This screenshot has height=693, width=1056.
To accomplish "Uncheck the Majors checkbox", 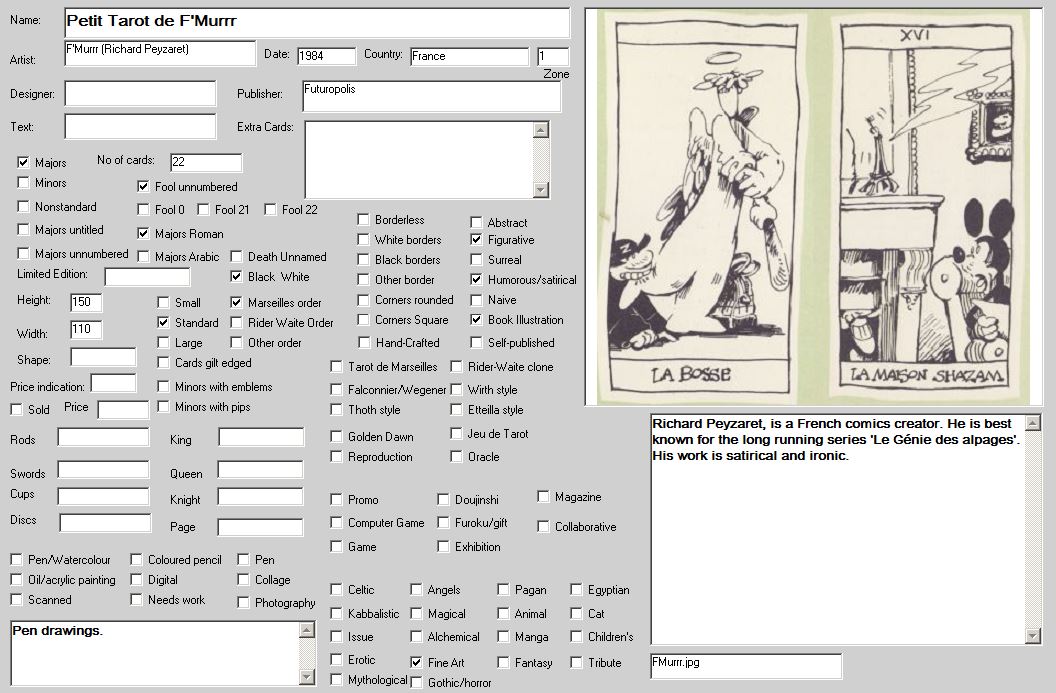I will [24, 162].
